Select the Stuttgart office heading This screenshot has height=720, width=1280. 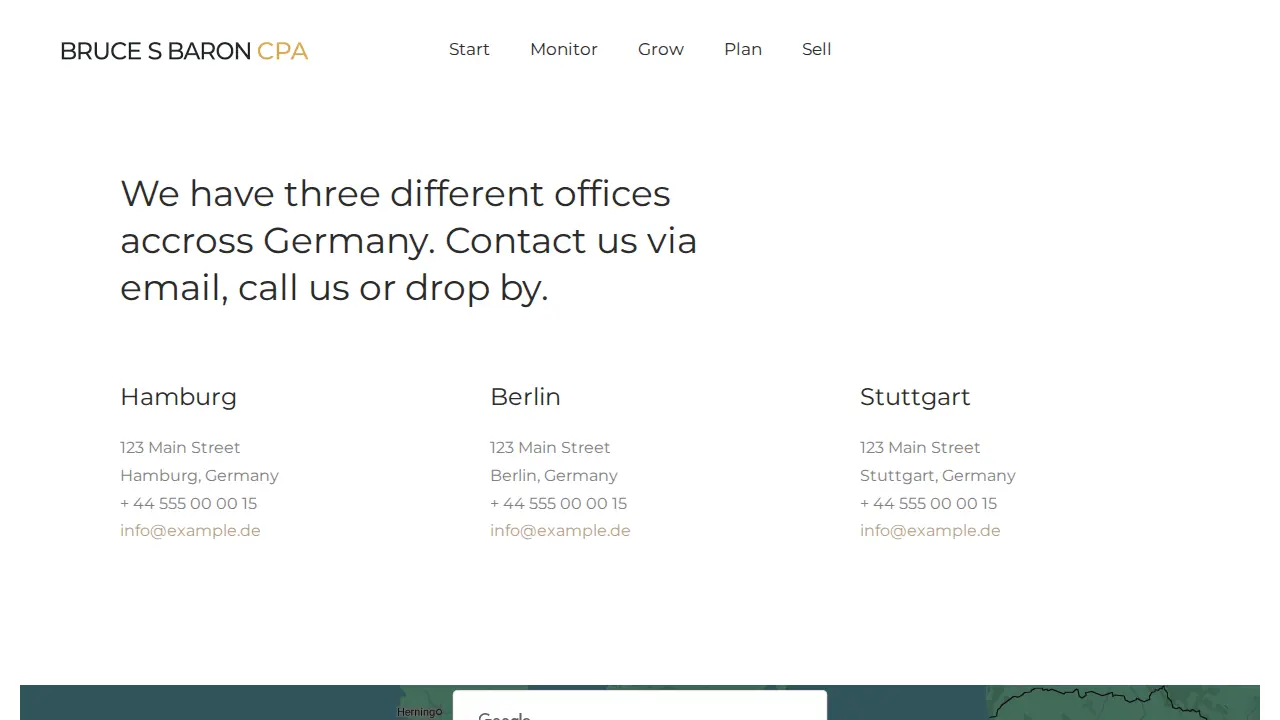pos(915,397)
